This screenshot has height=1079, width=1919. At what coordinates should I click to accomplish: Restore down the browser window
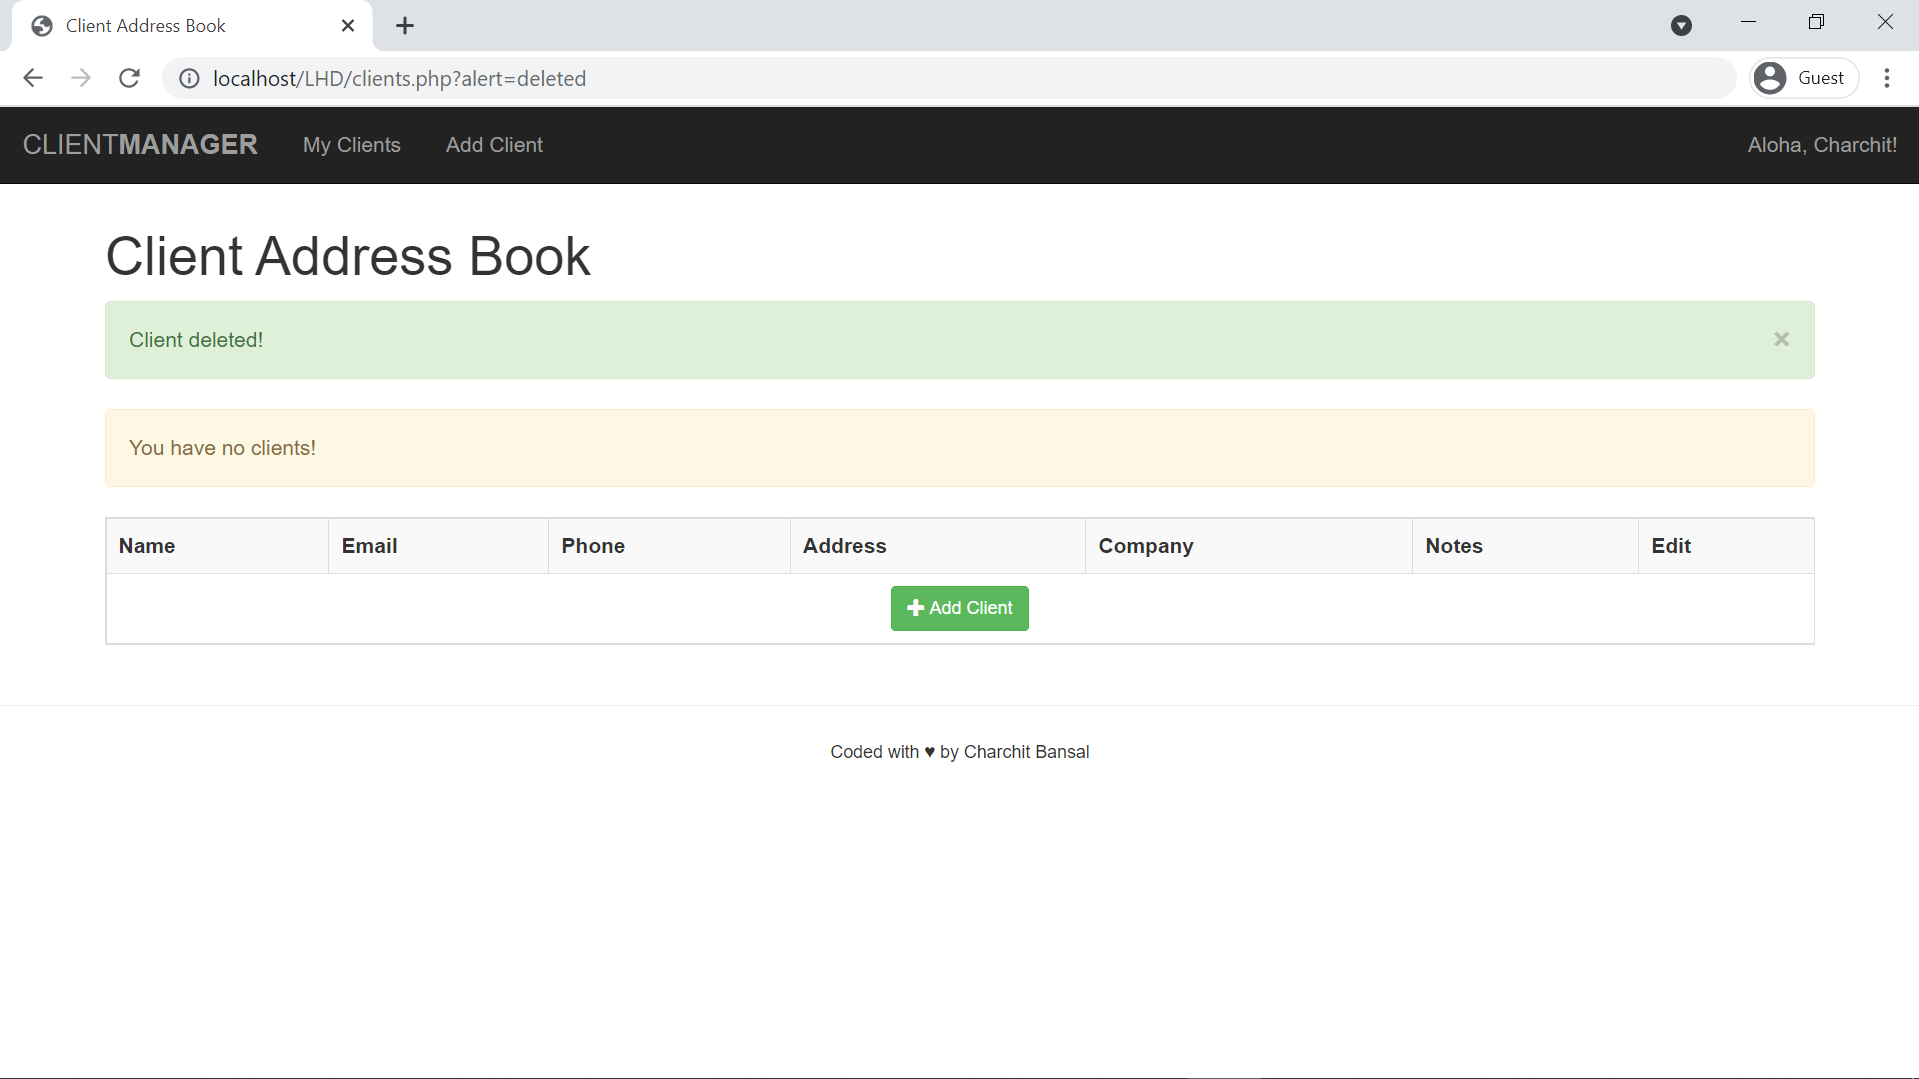coord(1816,22)
